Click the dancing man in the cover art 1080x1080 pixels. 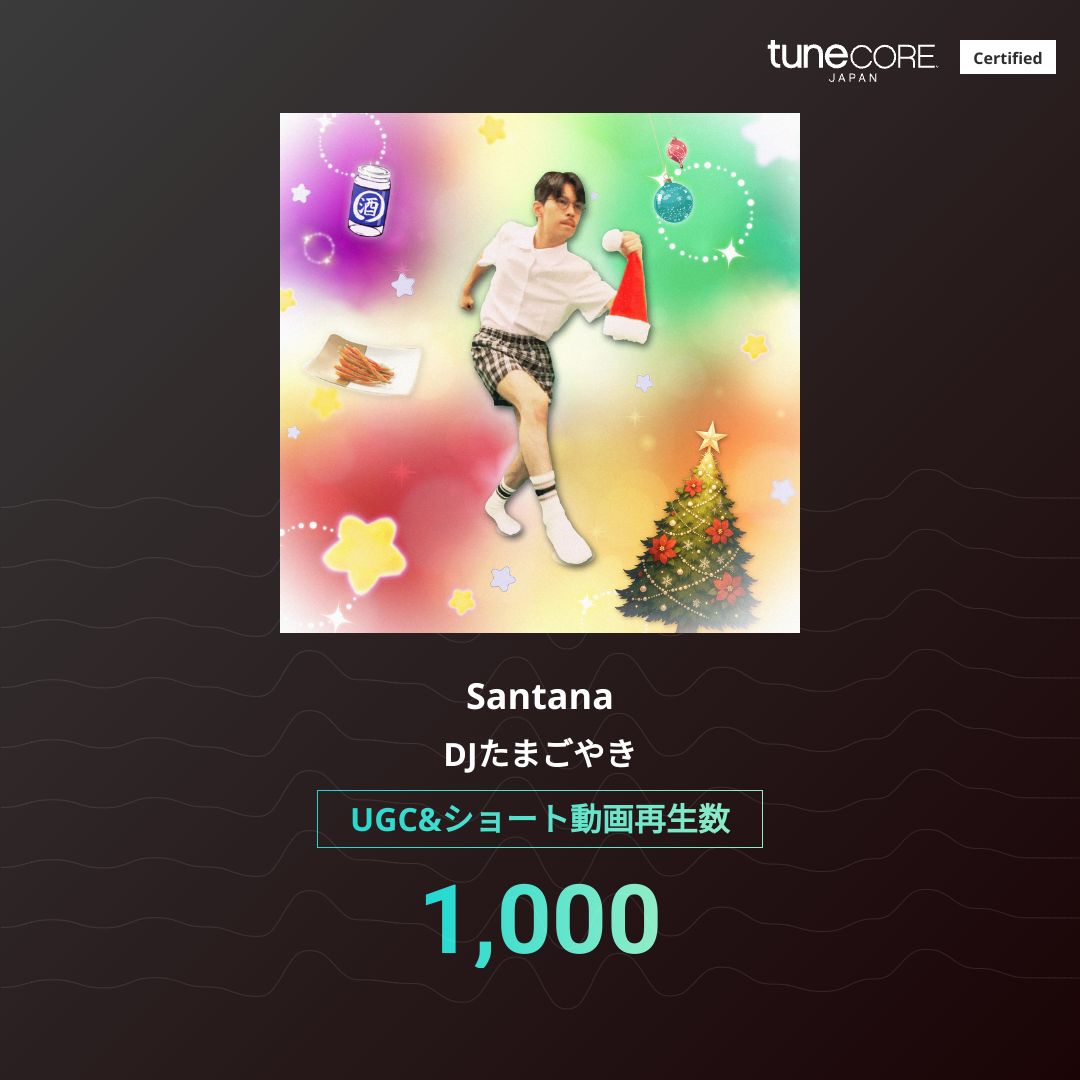(x=544, y=365)
